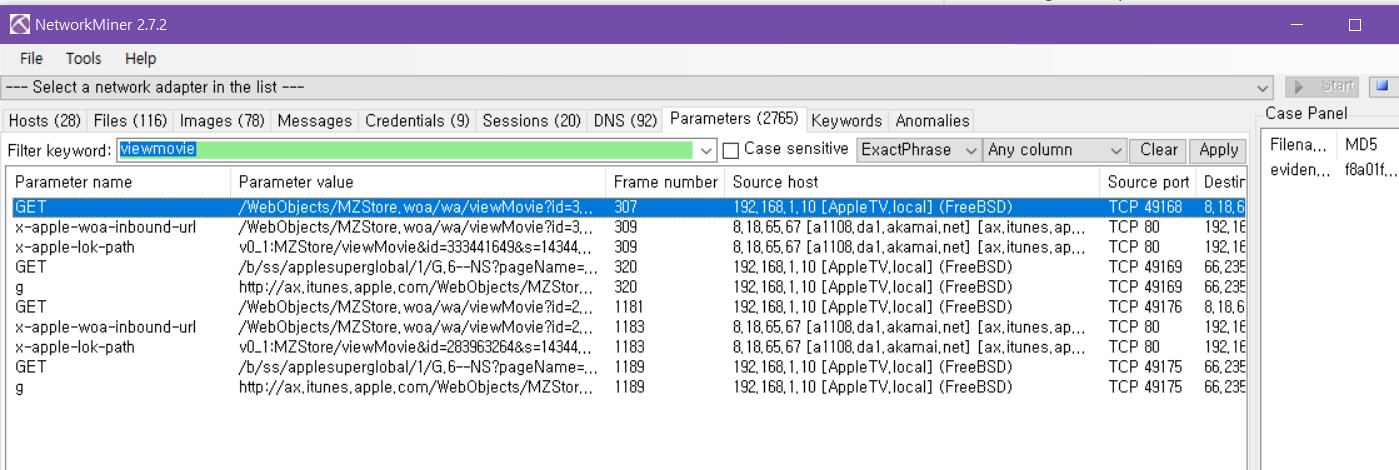
Task: Click the Clear filter button
Action: point(1159,150)
